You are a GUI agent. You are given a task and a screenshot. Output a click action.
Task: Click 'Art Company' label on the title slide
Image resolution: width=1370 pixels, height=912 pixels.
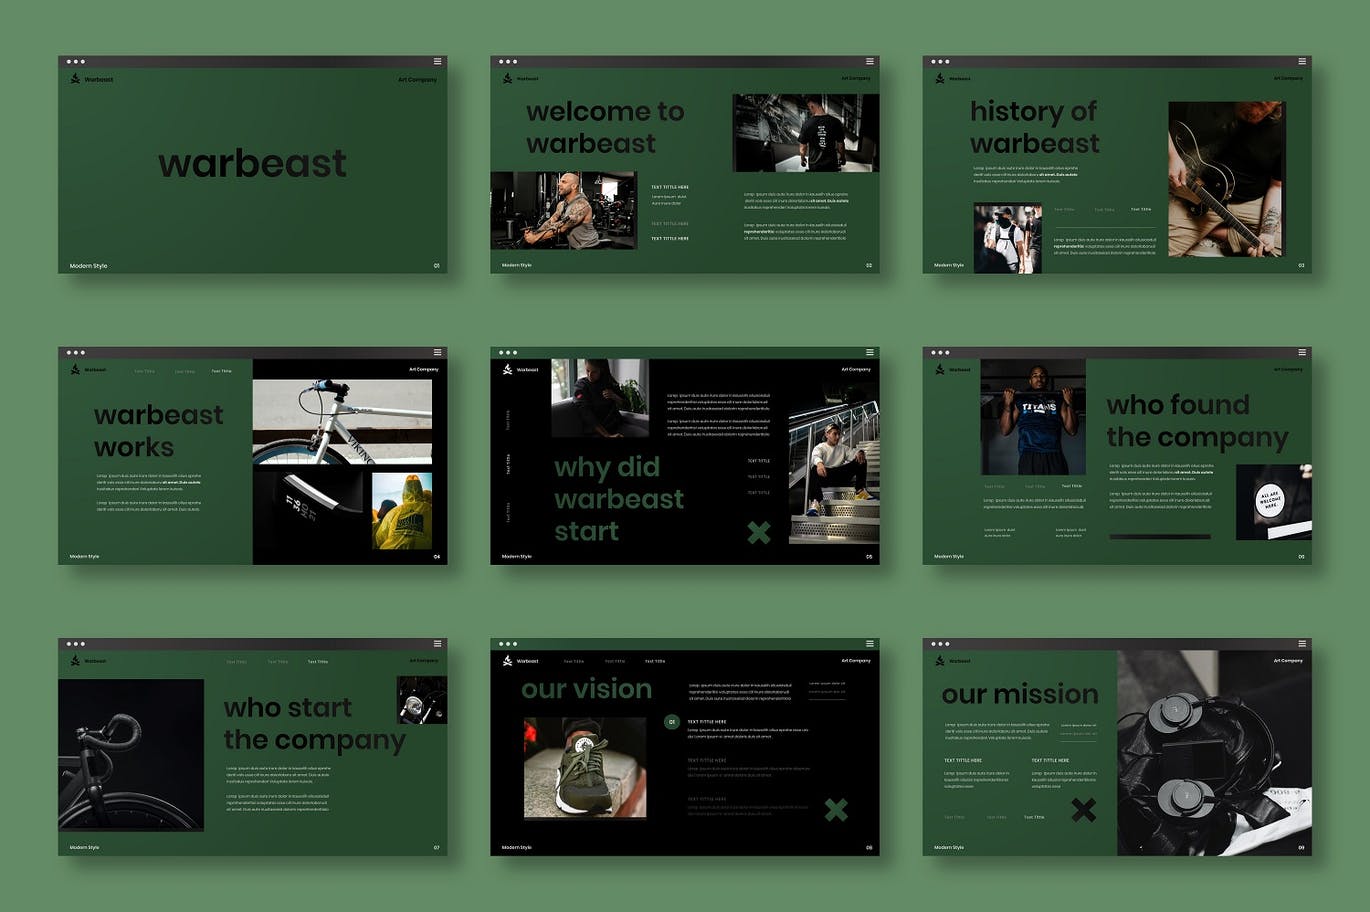tap(417, 79)
